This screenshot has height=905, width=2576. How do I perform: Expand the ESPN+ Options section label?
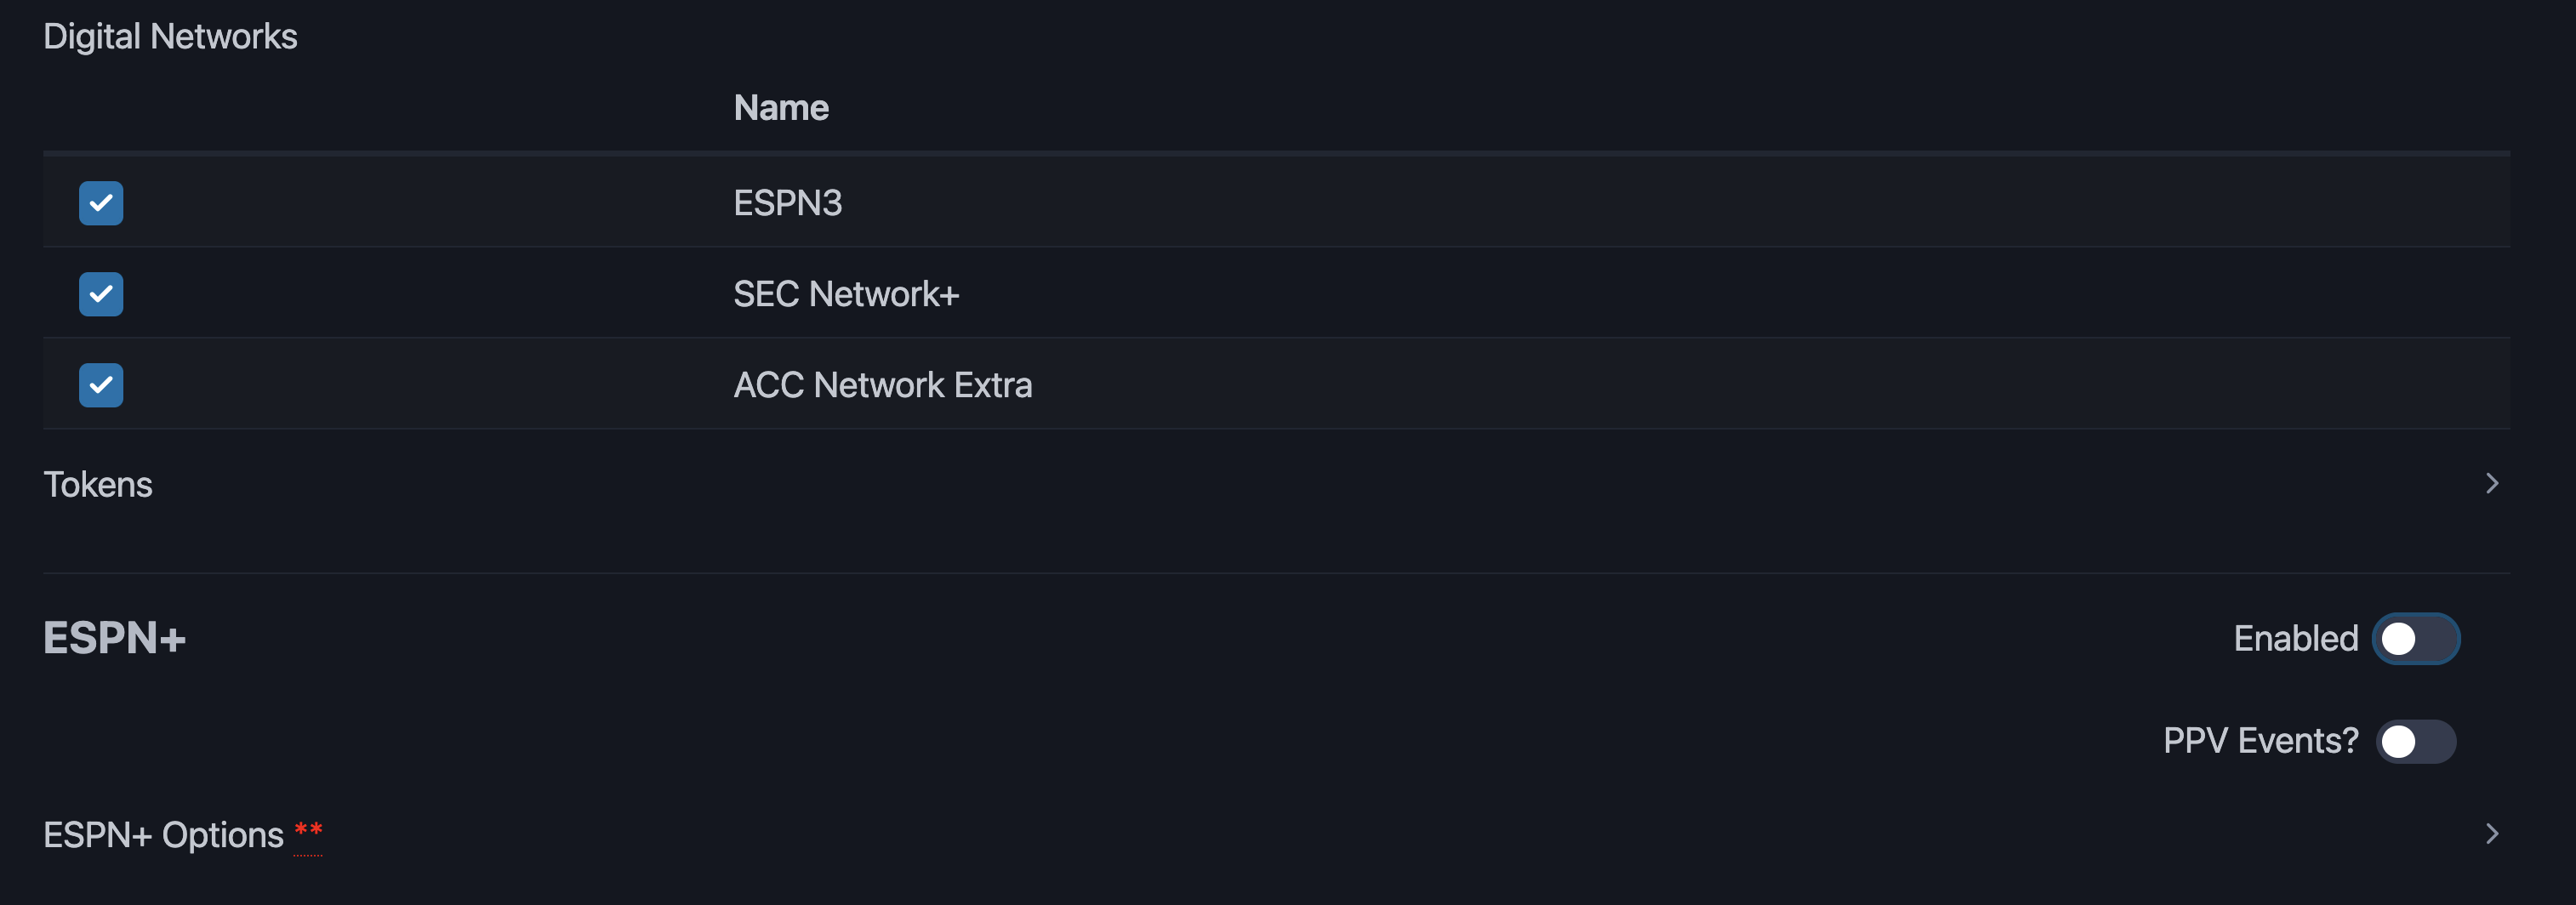163,835
